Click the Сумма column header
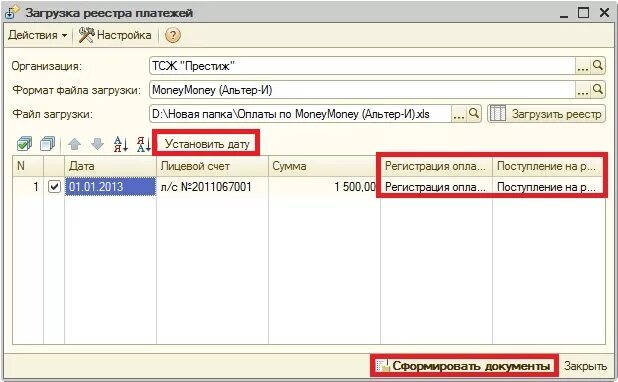618x382 pixels. tap(324, 166)
